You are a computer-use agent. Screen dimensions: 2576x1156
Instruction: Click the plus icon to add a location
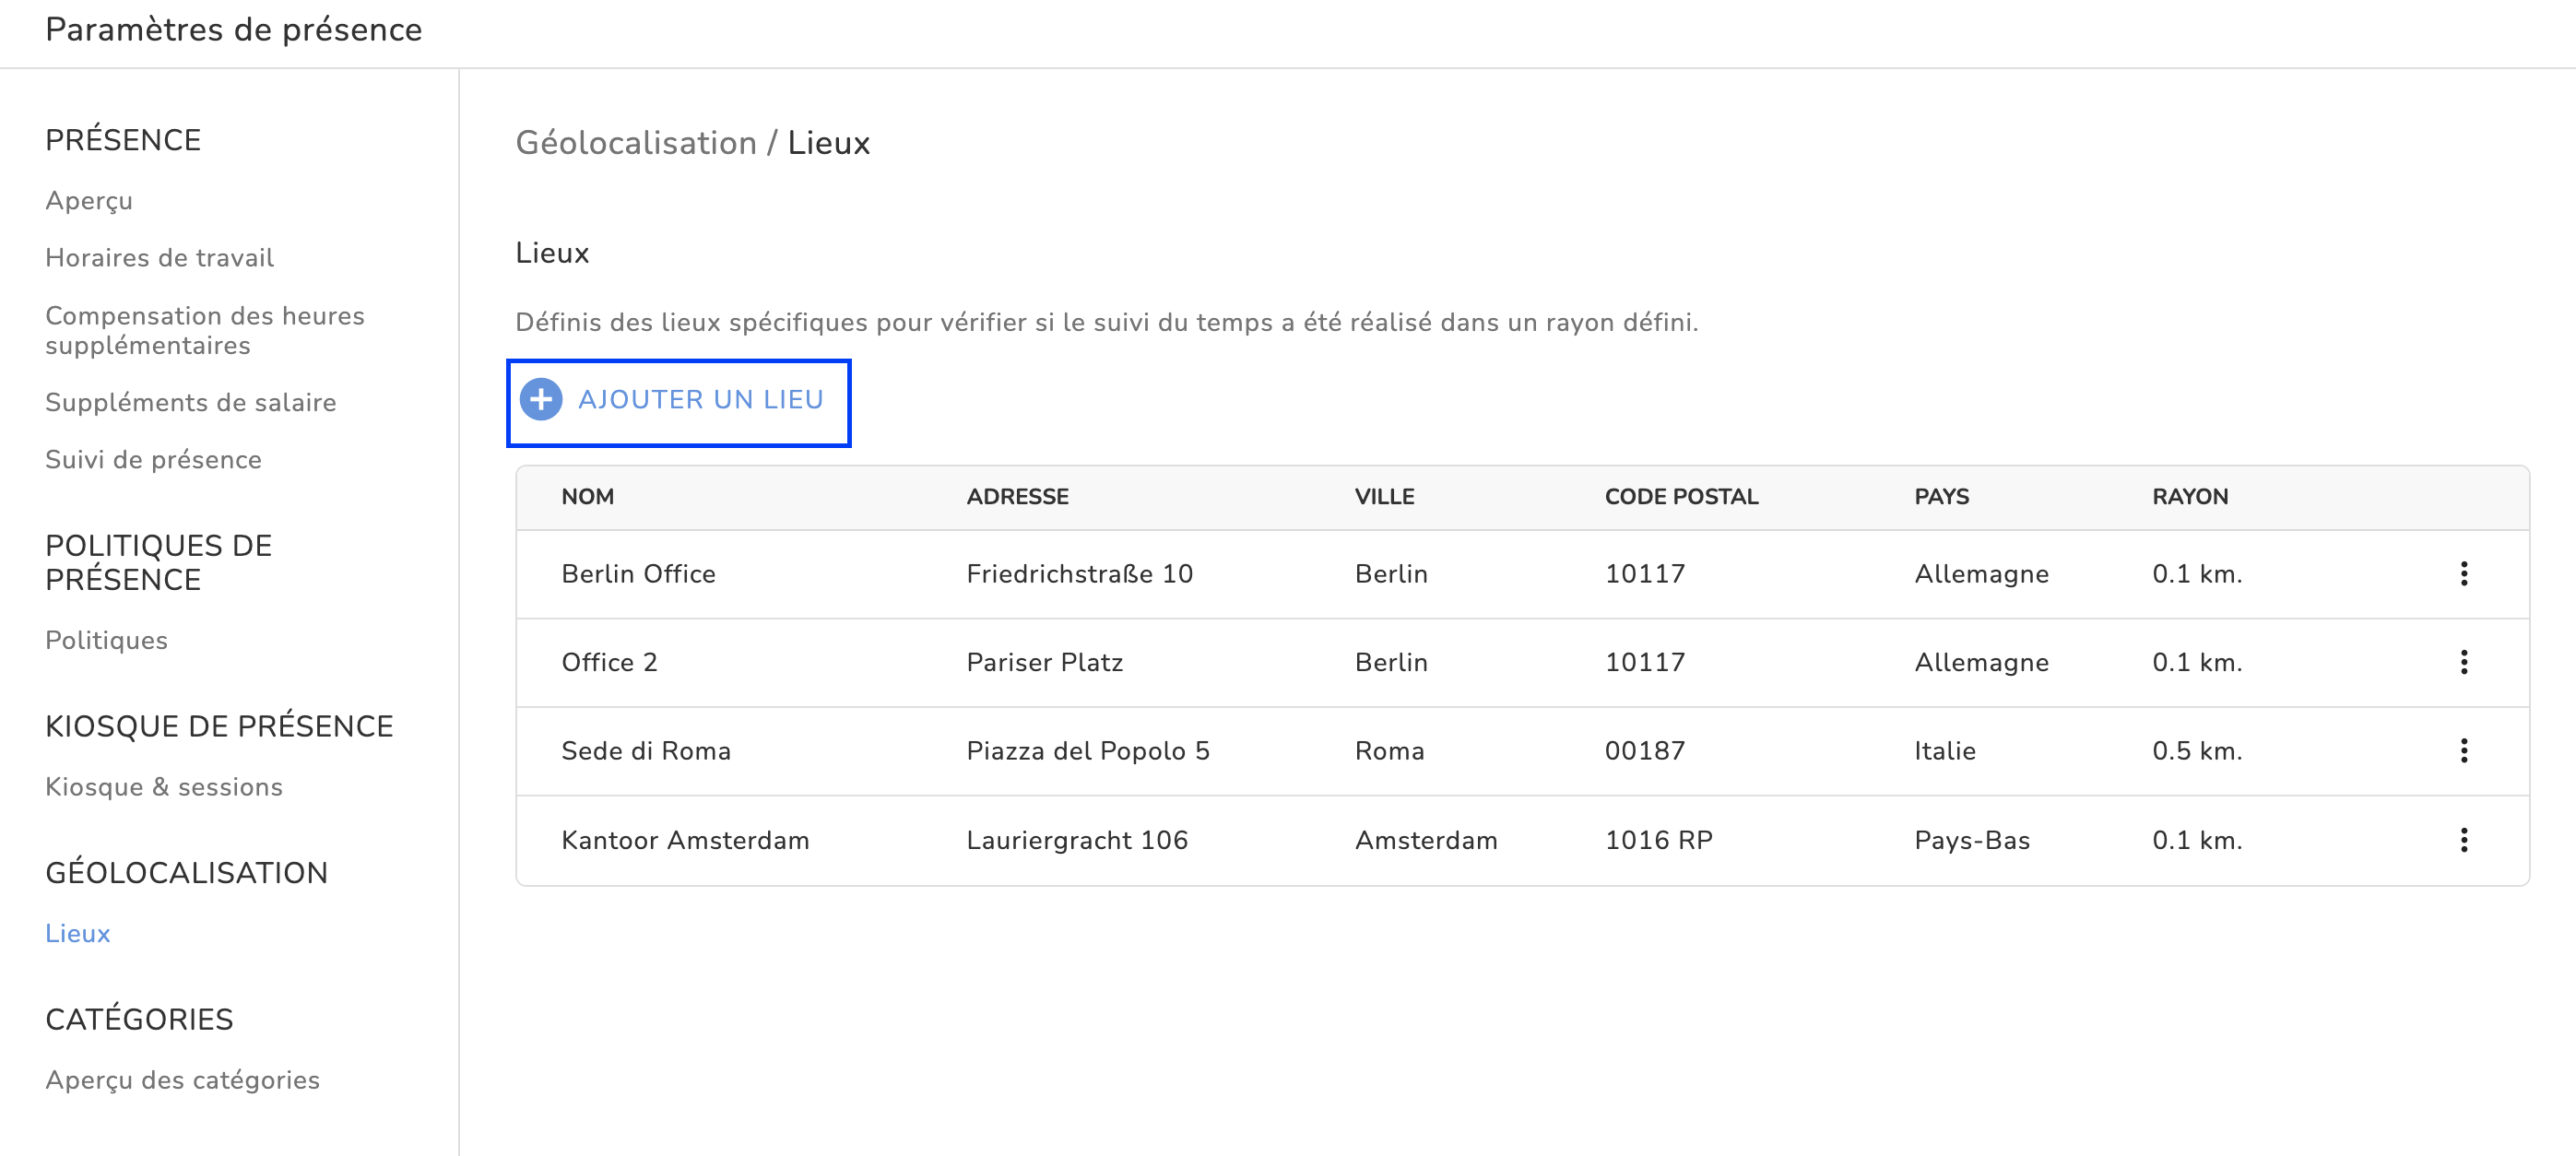[541, 400]
